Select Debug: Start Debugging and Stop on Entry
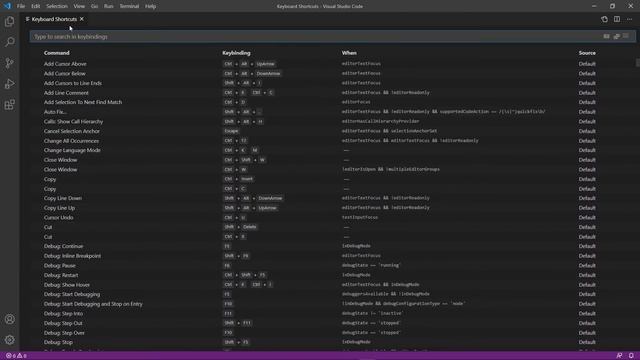 click(332, 304)
